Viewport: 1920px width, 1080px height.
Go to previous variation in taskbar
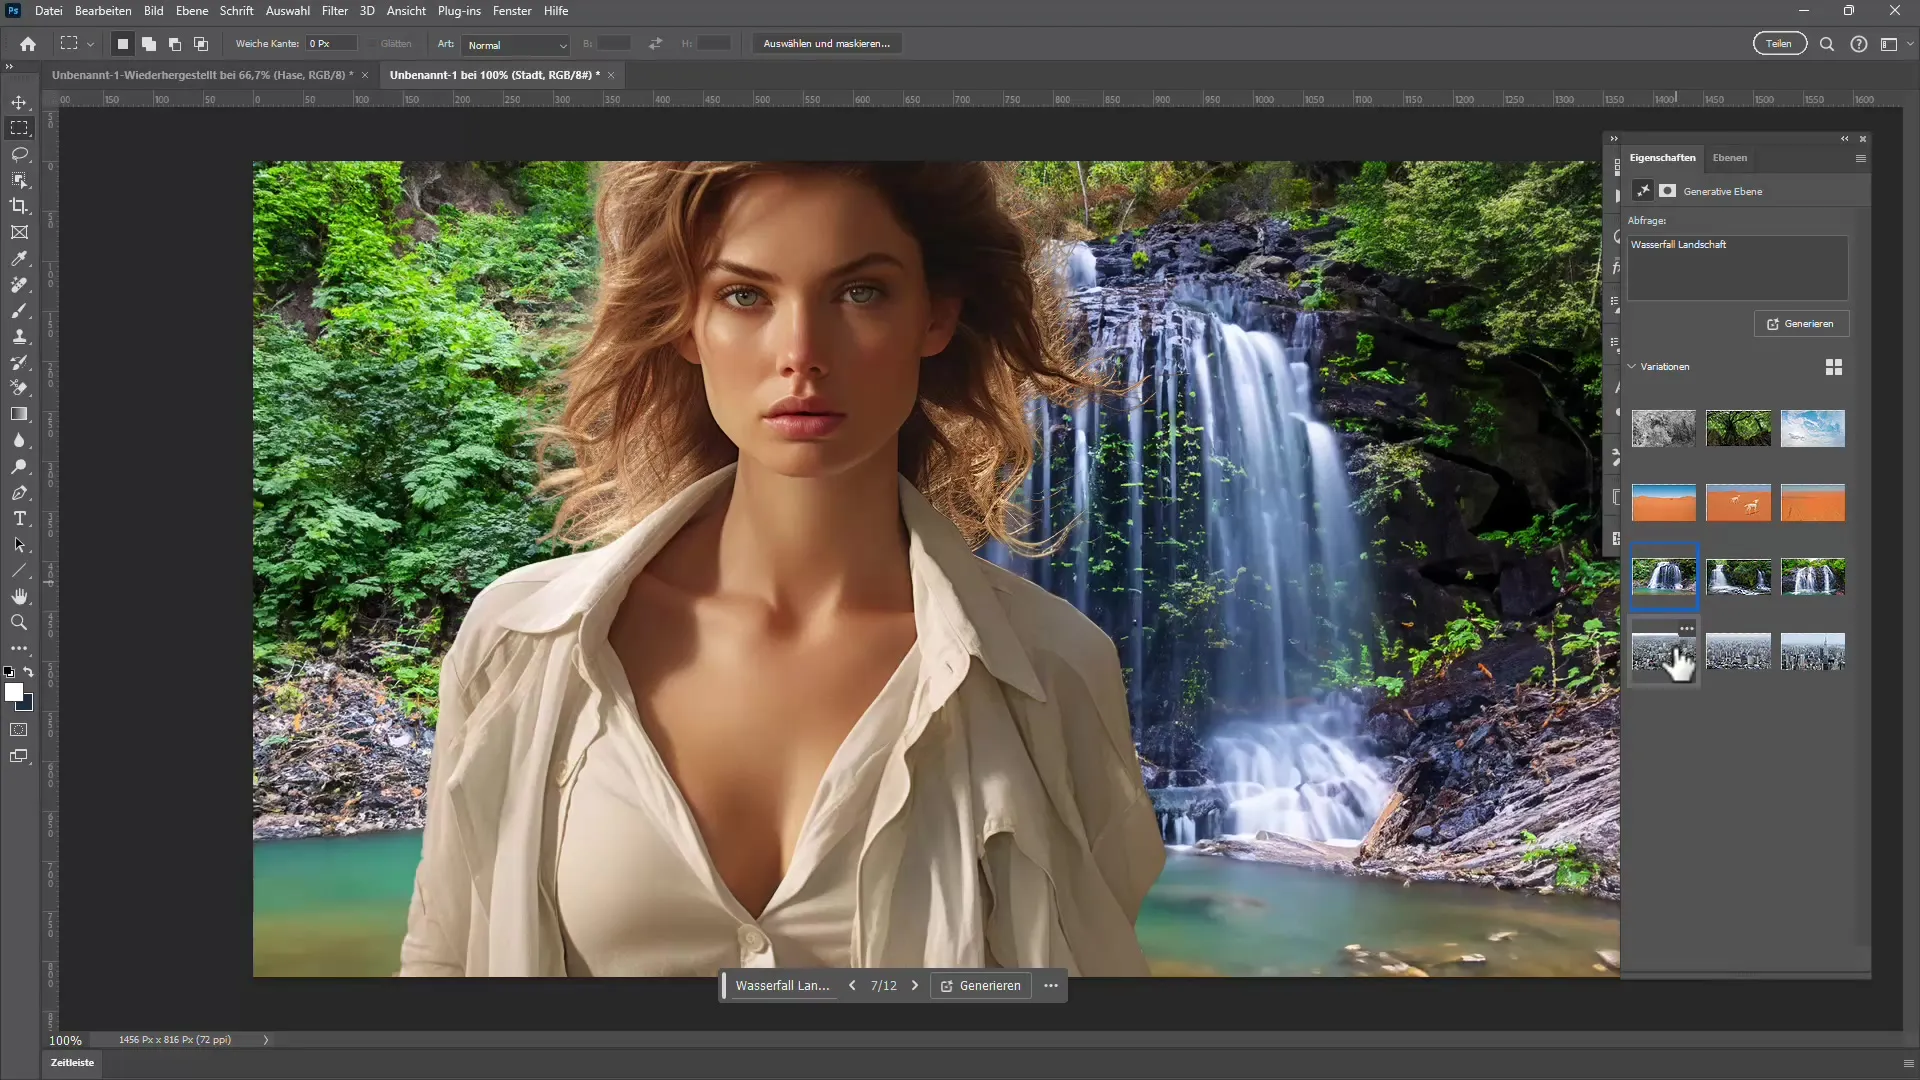click(852, 986)
